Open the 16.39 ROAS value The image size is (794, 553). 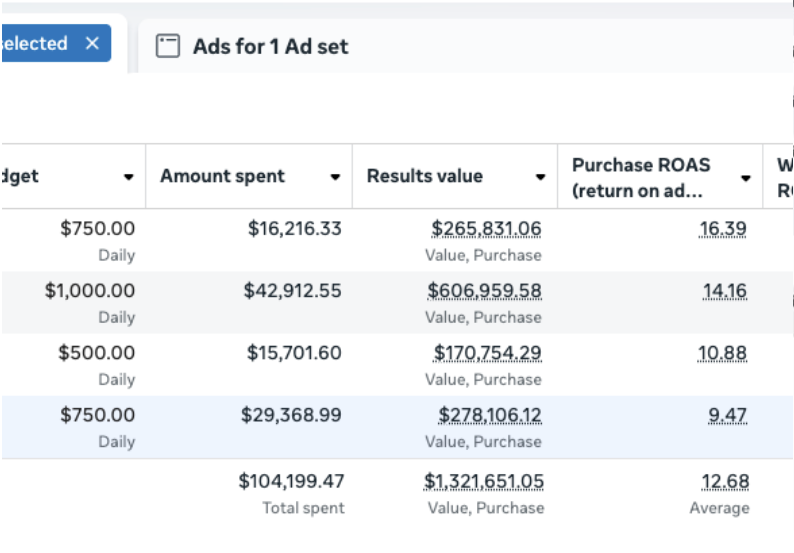(x=723, y=228)
